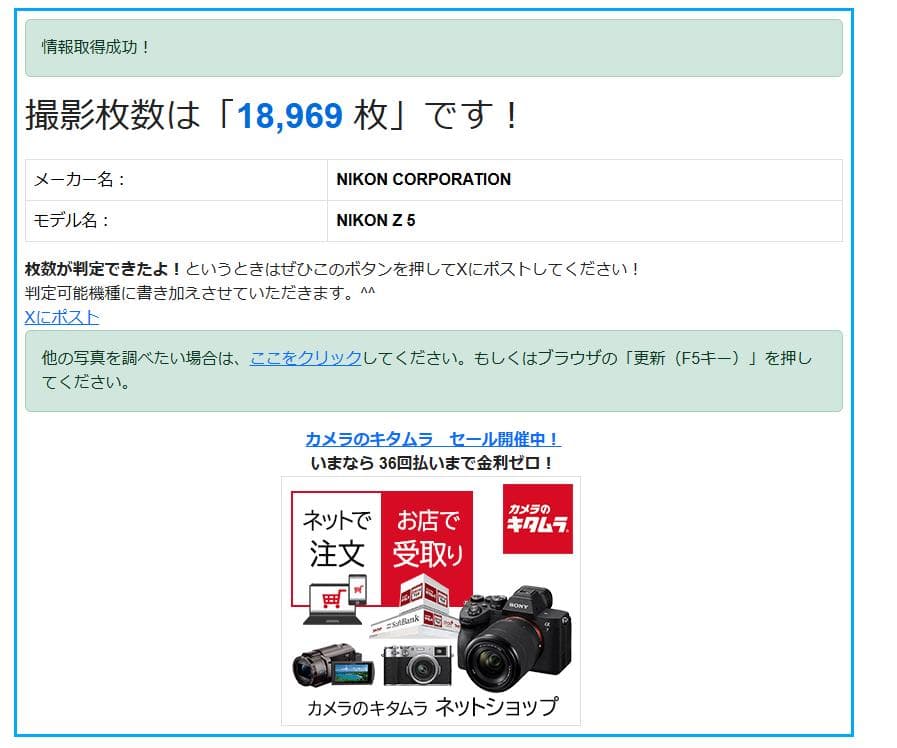Click the red カメラのキタムラ logo
This screenshot has width=897, height=748.
537,518
